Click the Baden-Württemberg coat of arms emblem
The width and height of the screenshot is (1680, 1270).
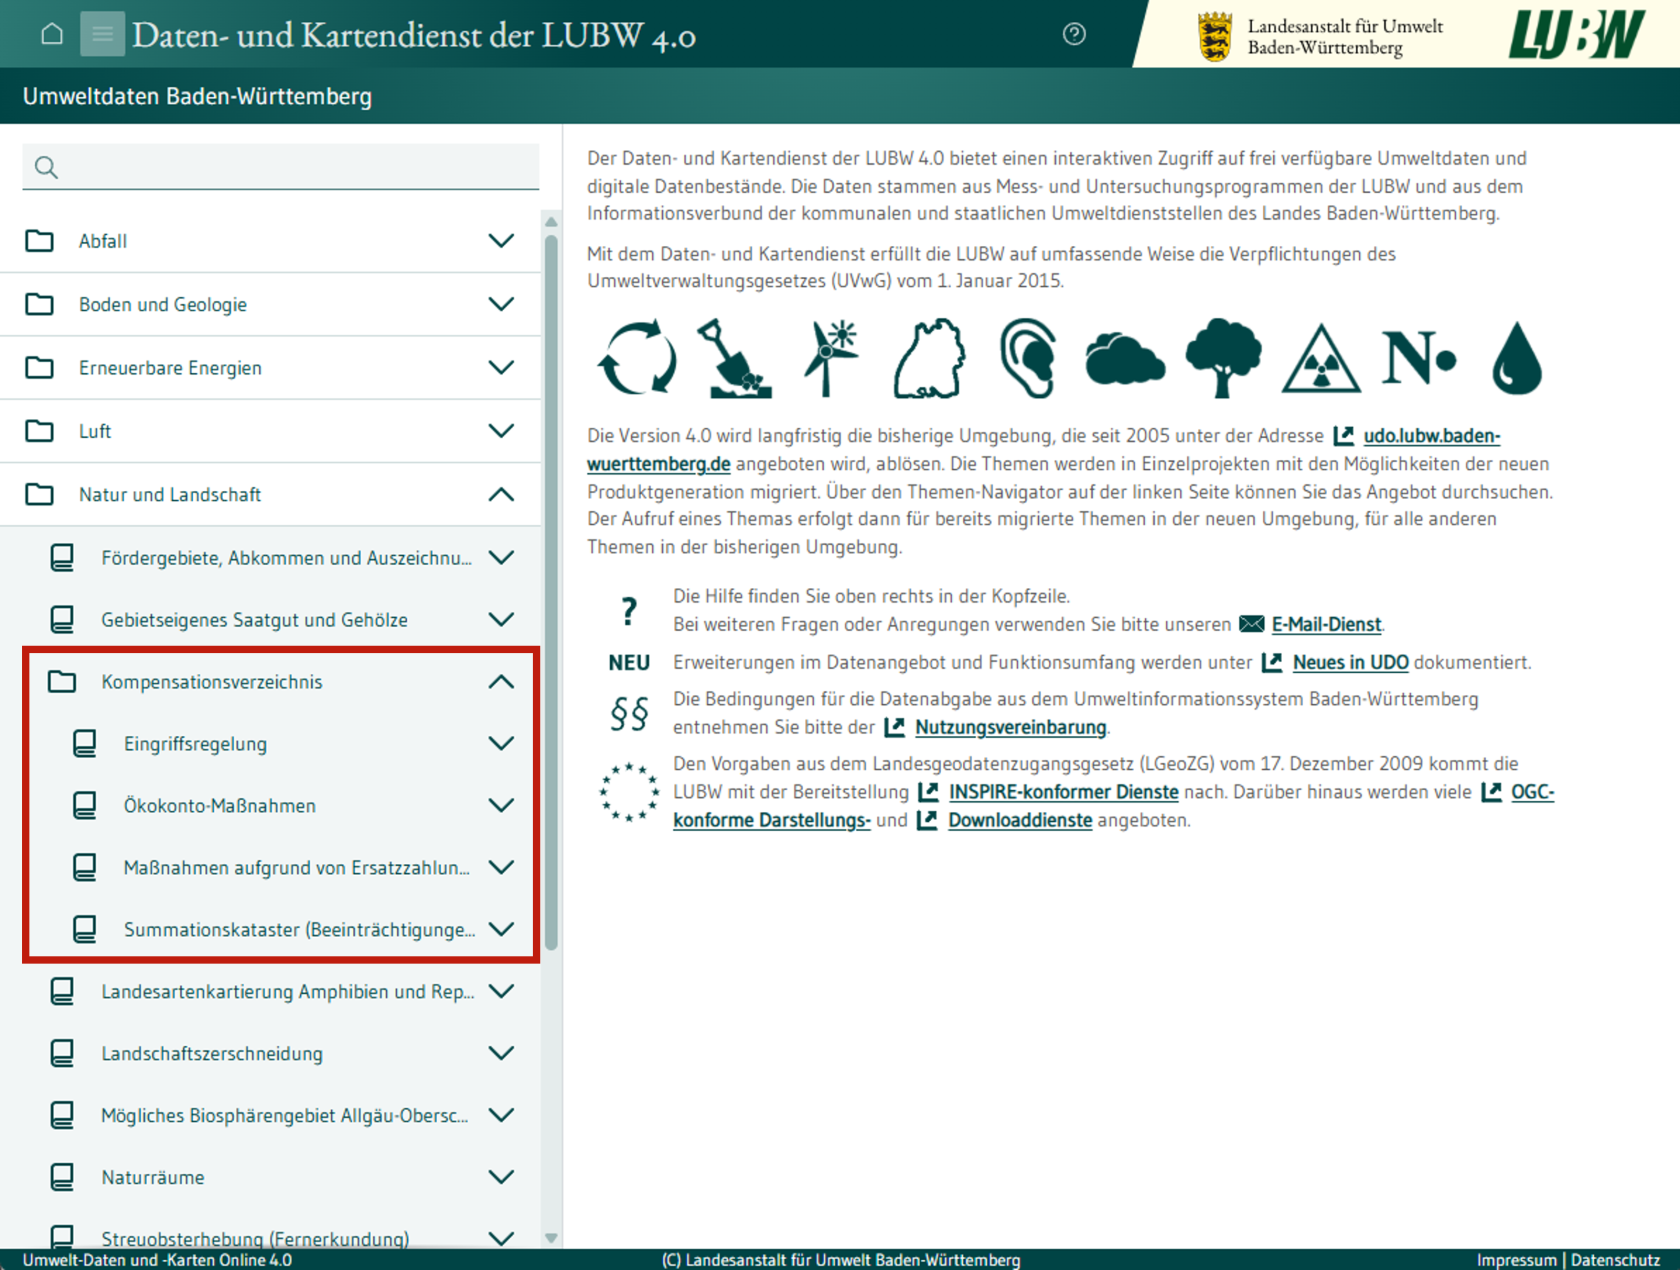pos(1215,36)
